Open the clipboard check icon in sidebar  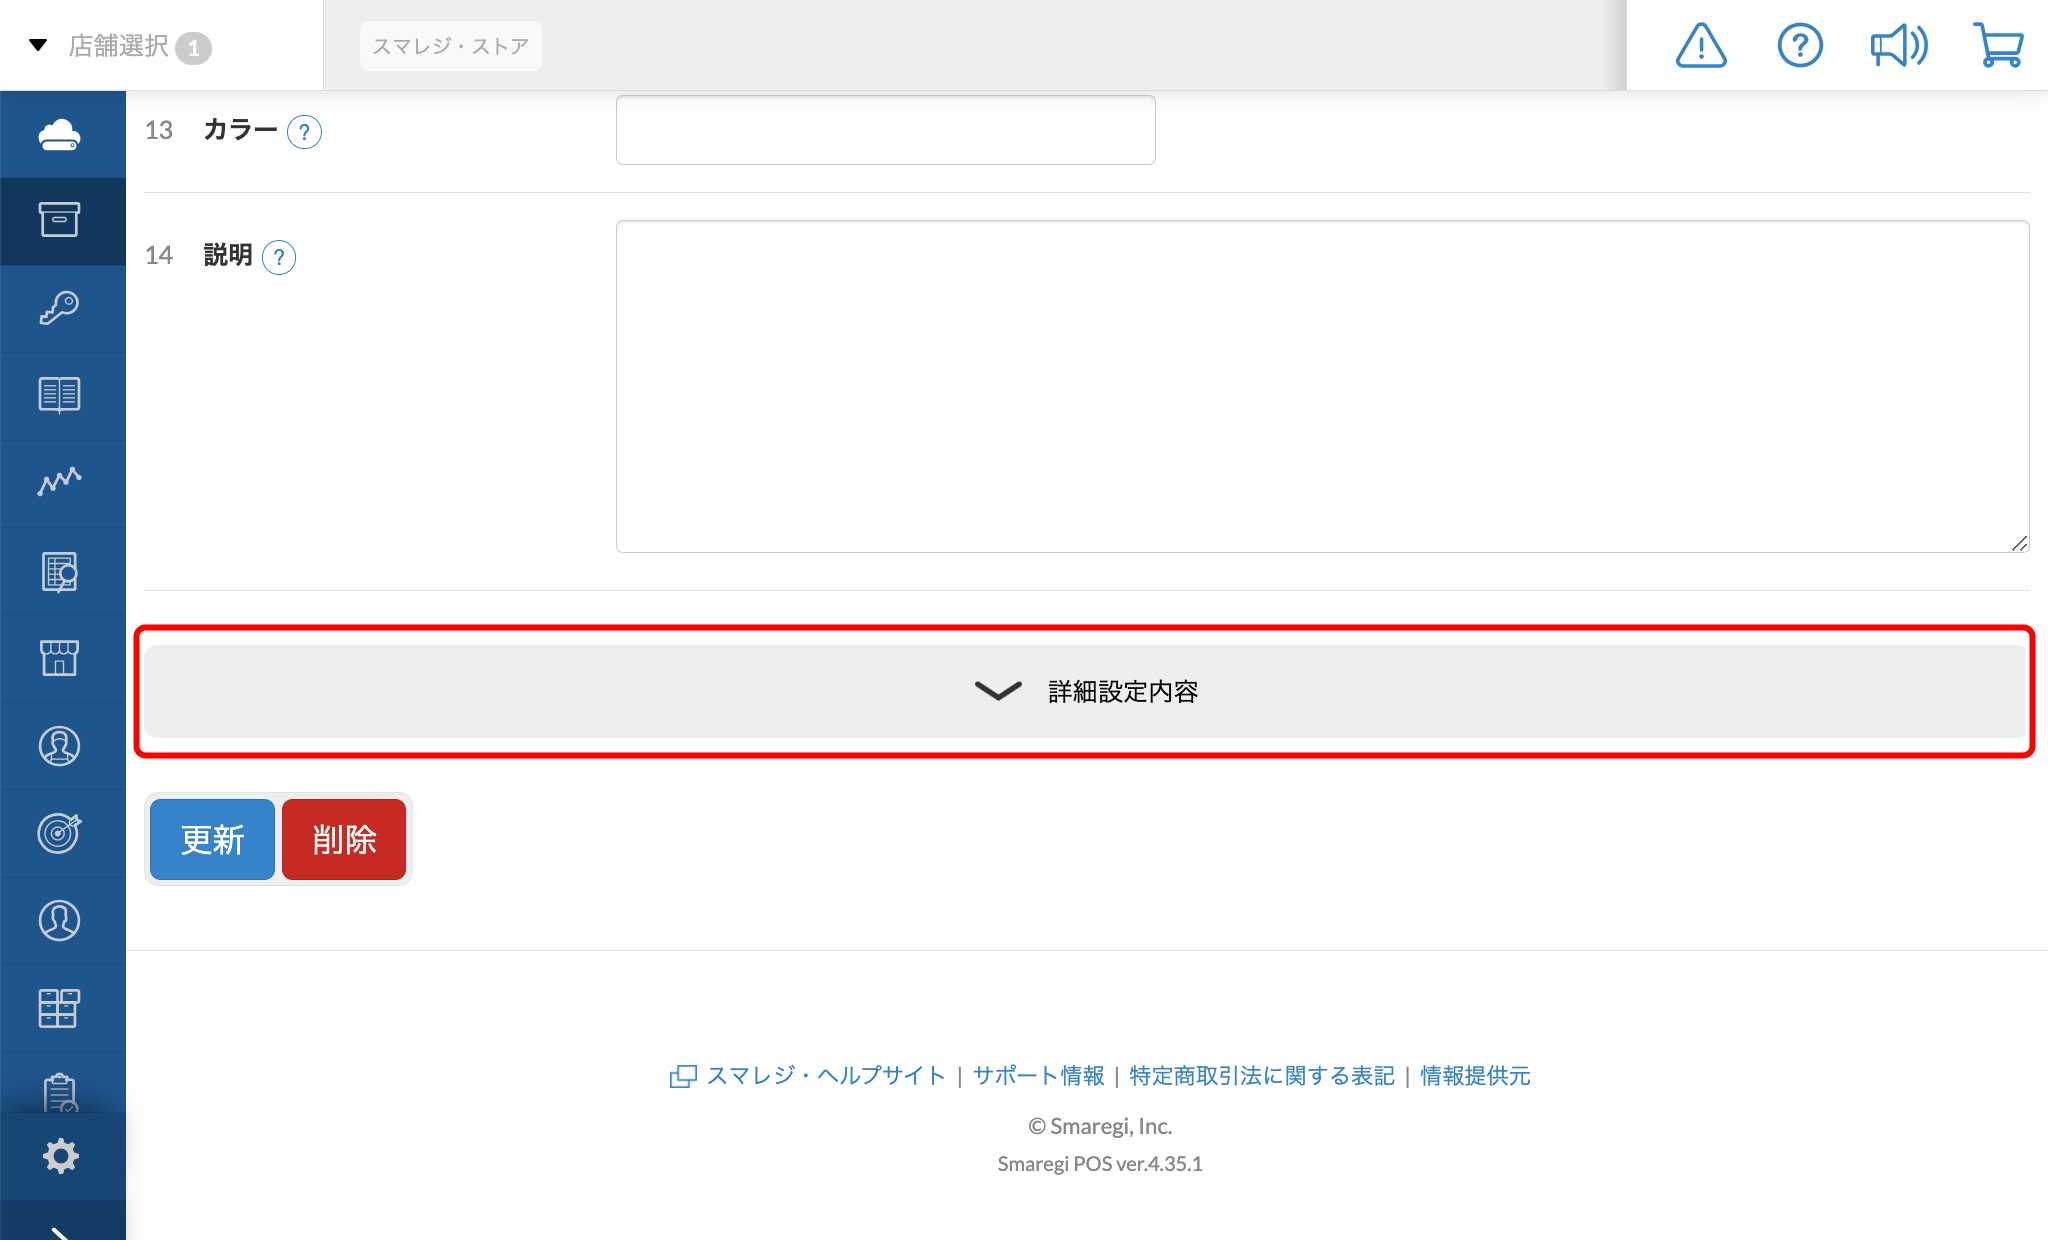pyautogui.click(x=60, y=1093)
